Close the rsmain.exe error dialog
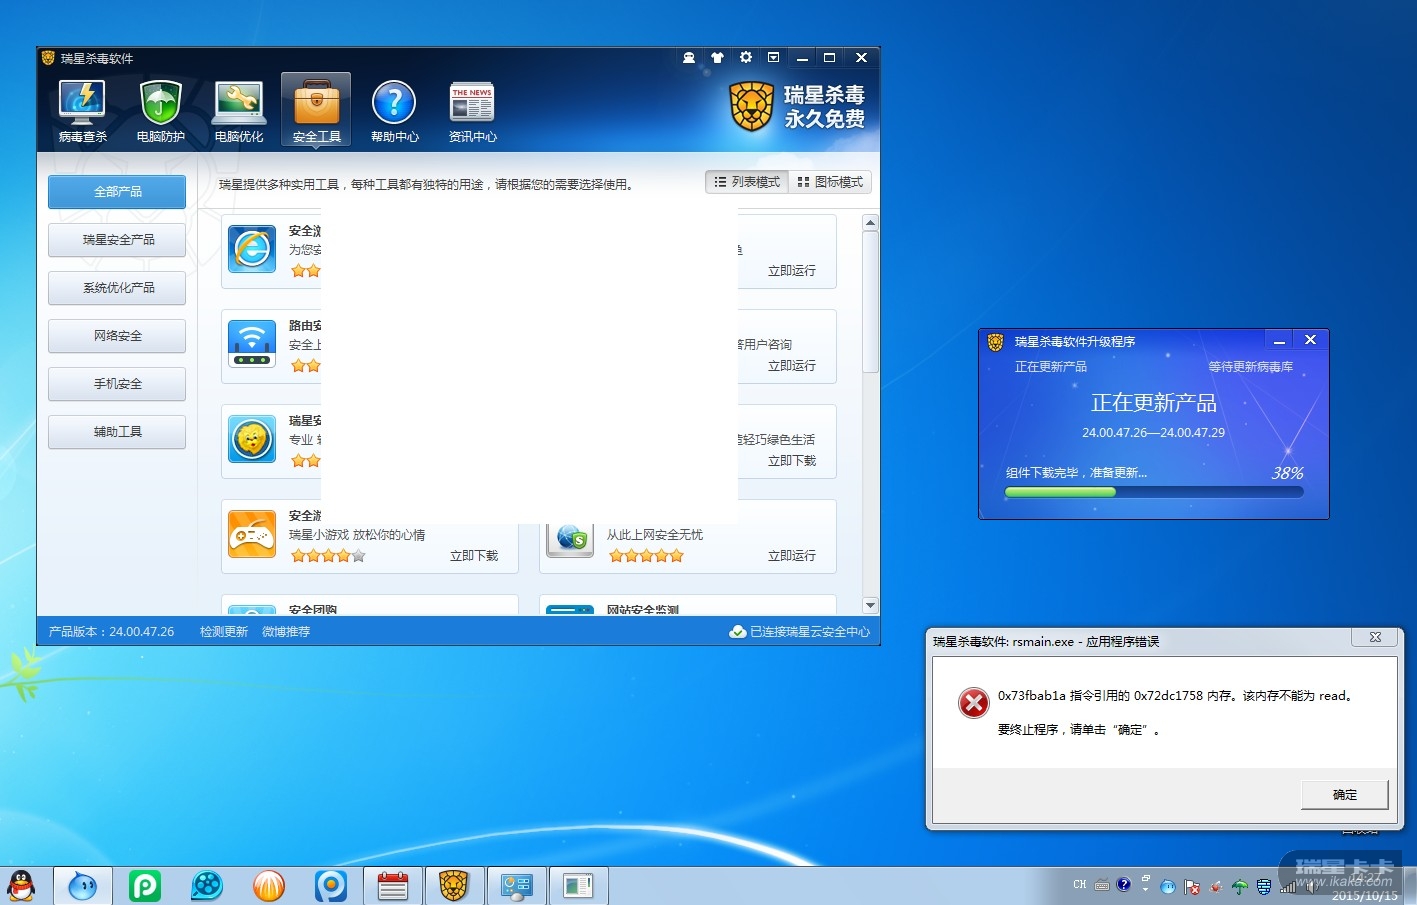The image size is (1417, 905). pos(1375,638)
